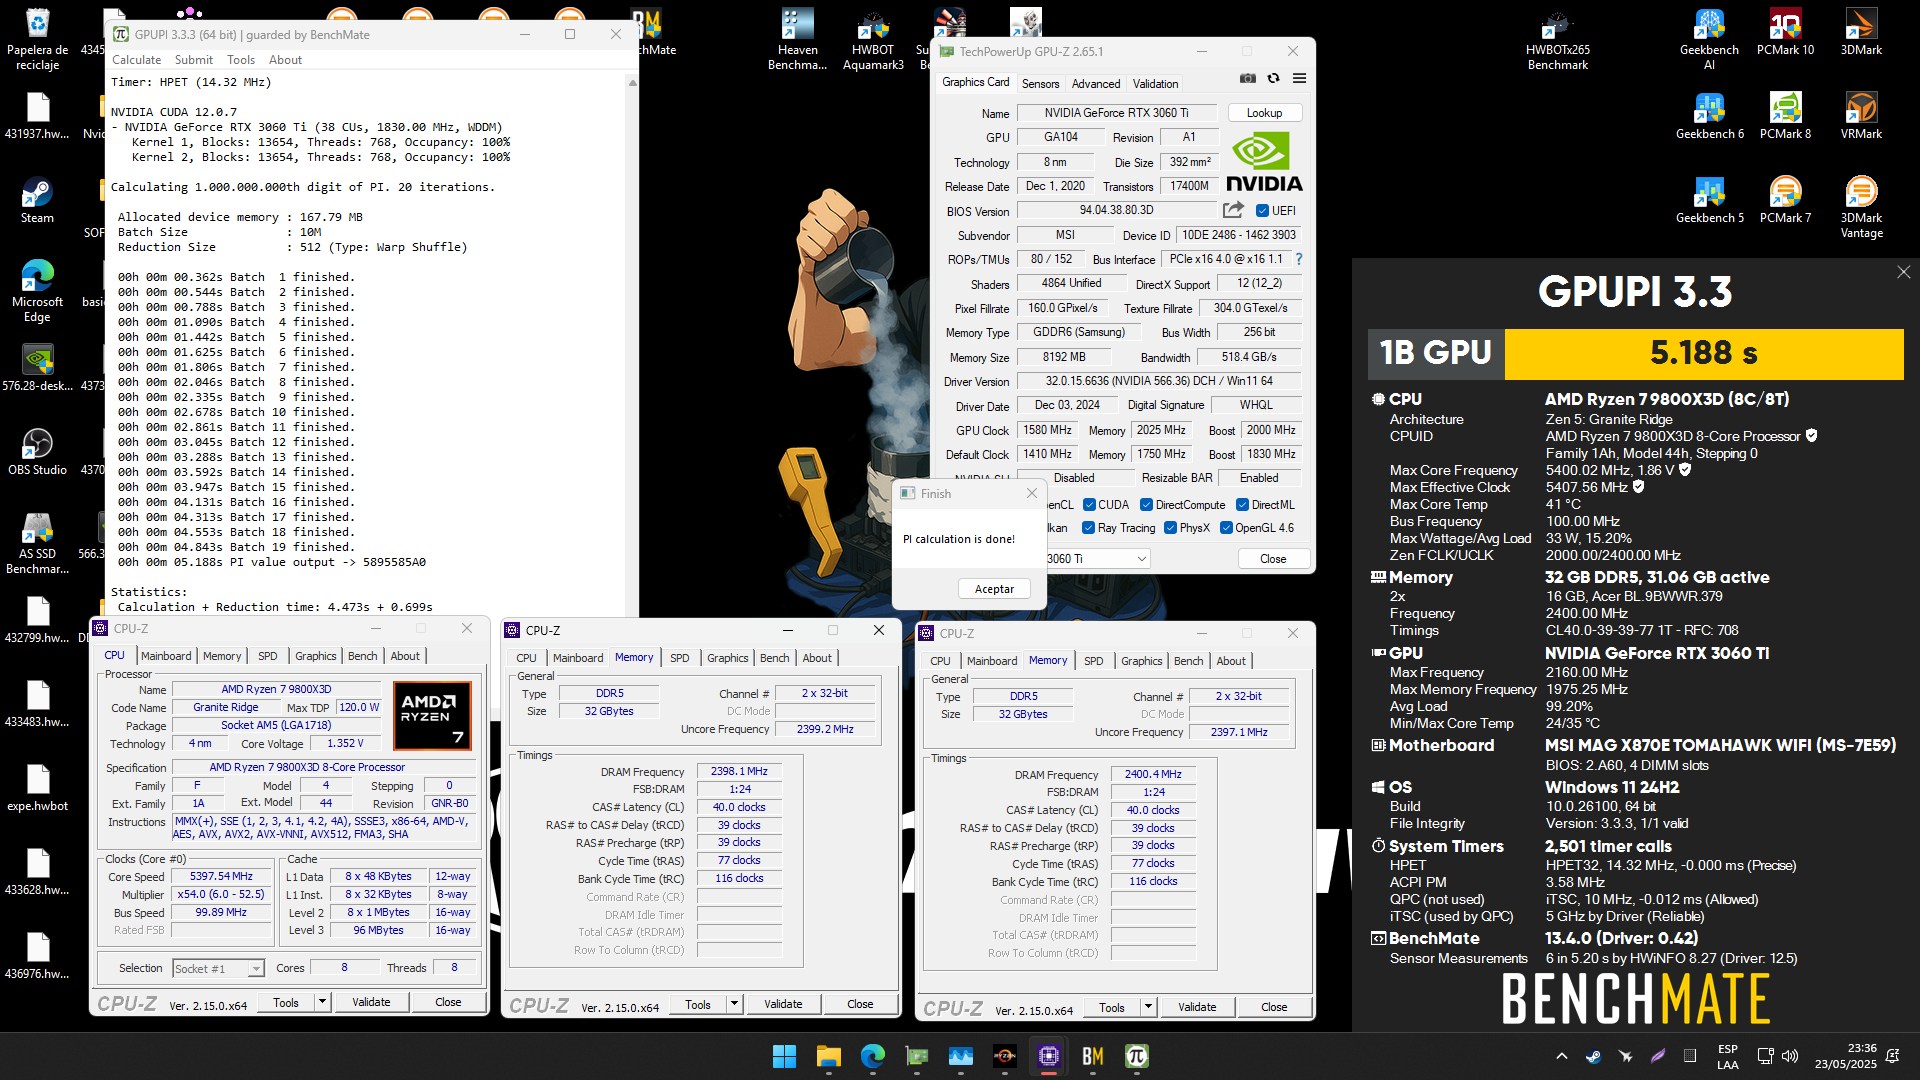The image size is (1920, 1080).
Task: Open File Explorer from the taskbar
Action: click(828, 1056)
